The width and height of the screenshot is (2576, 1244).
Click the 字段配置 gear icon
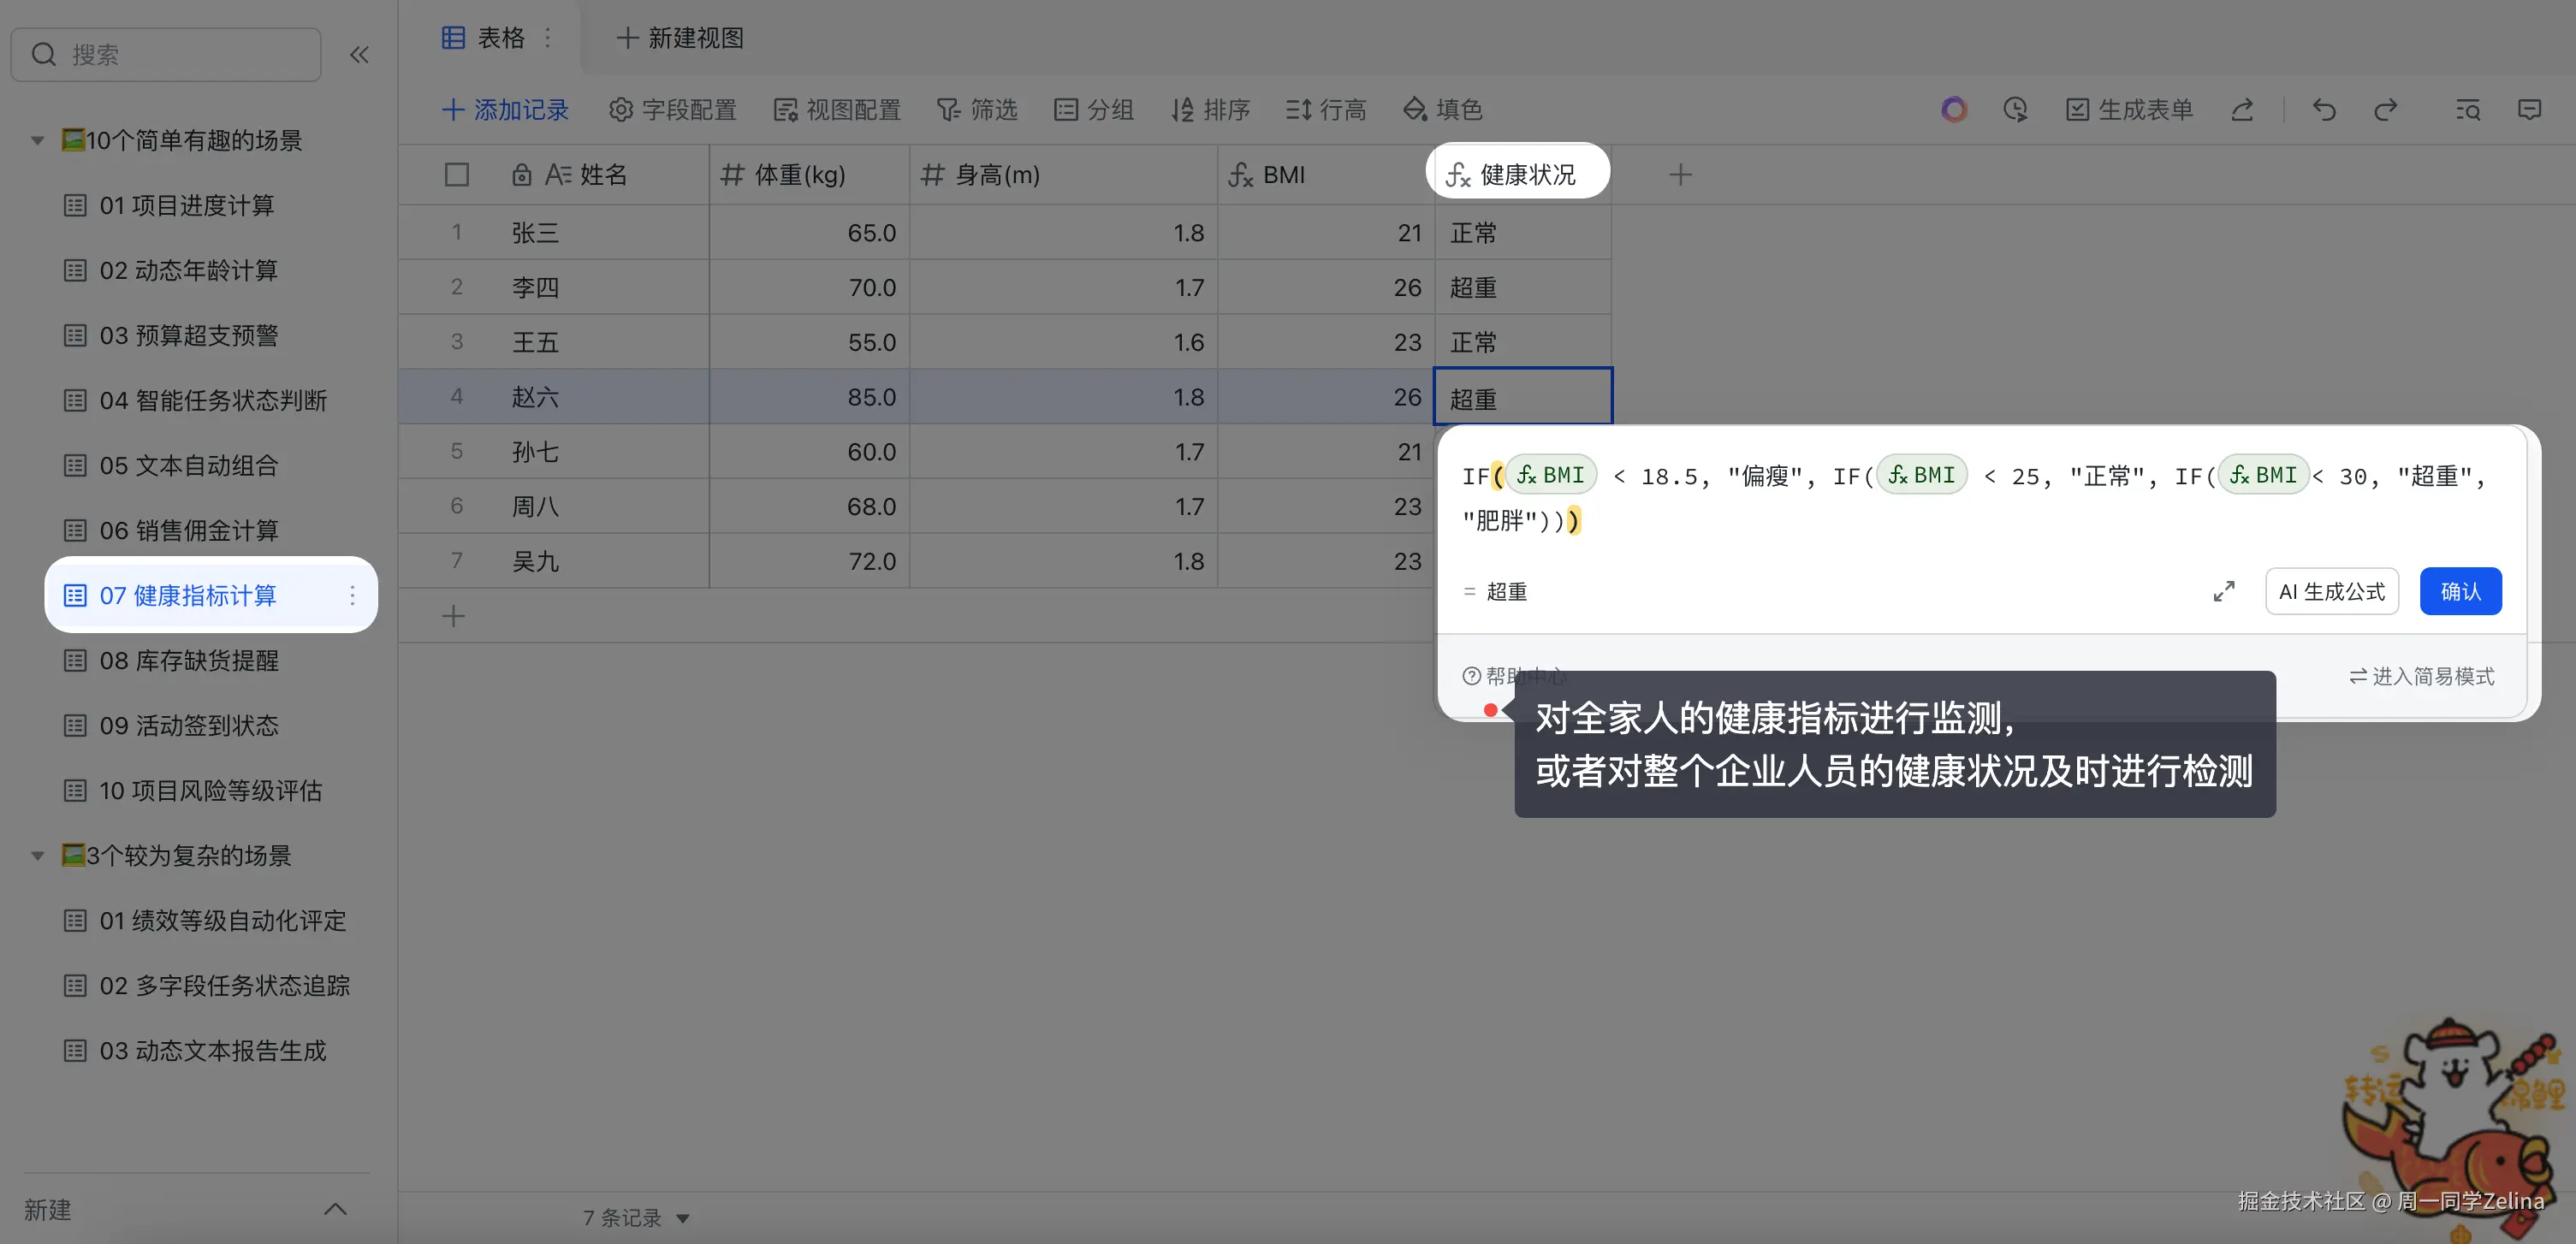621,110
